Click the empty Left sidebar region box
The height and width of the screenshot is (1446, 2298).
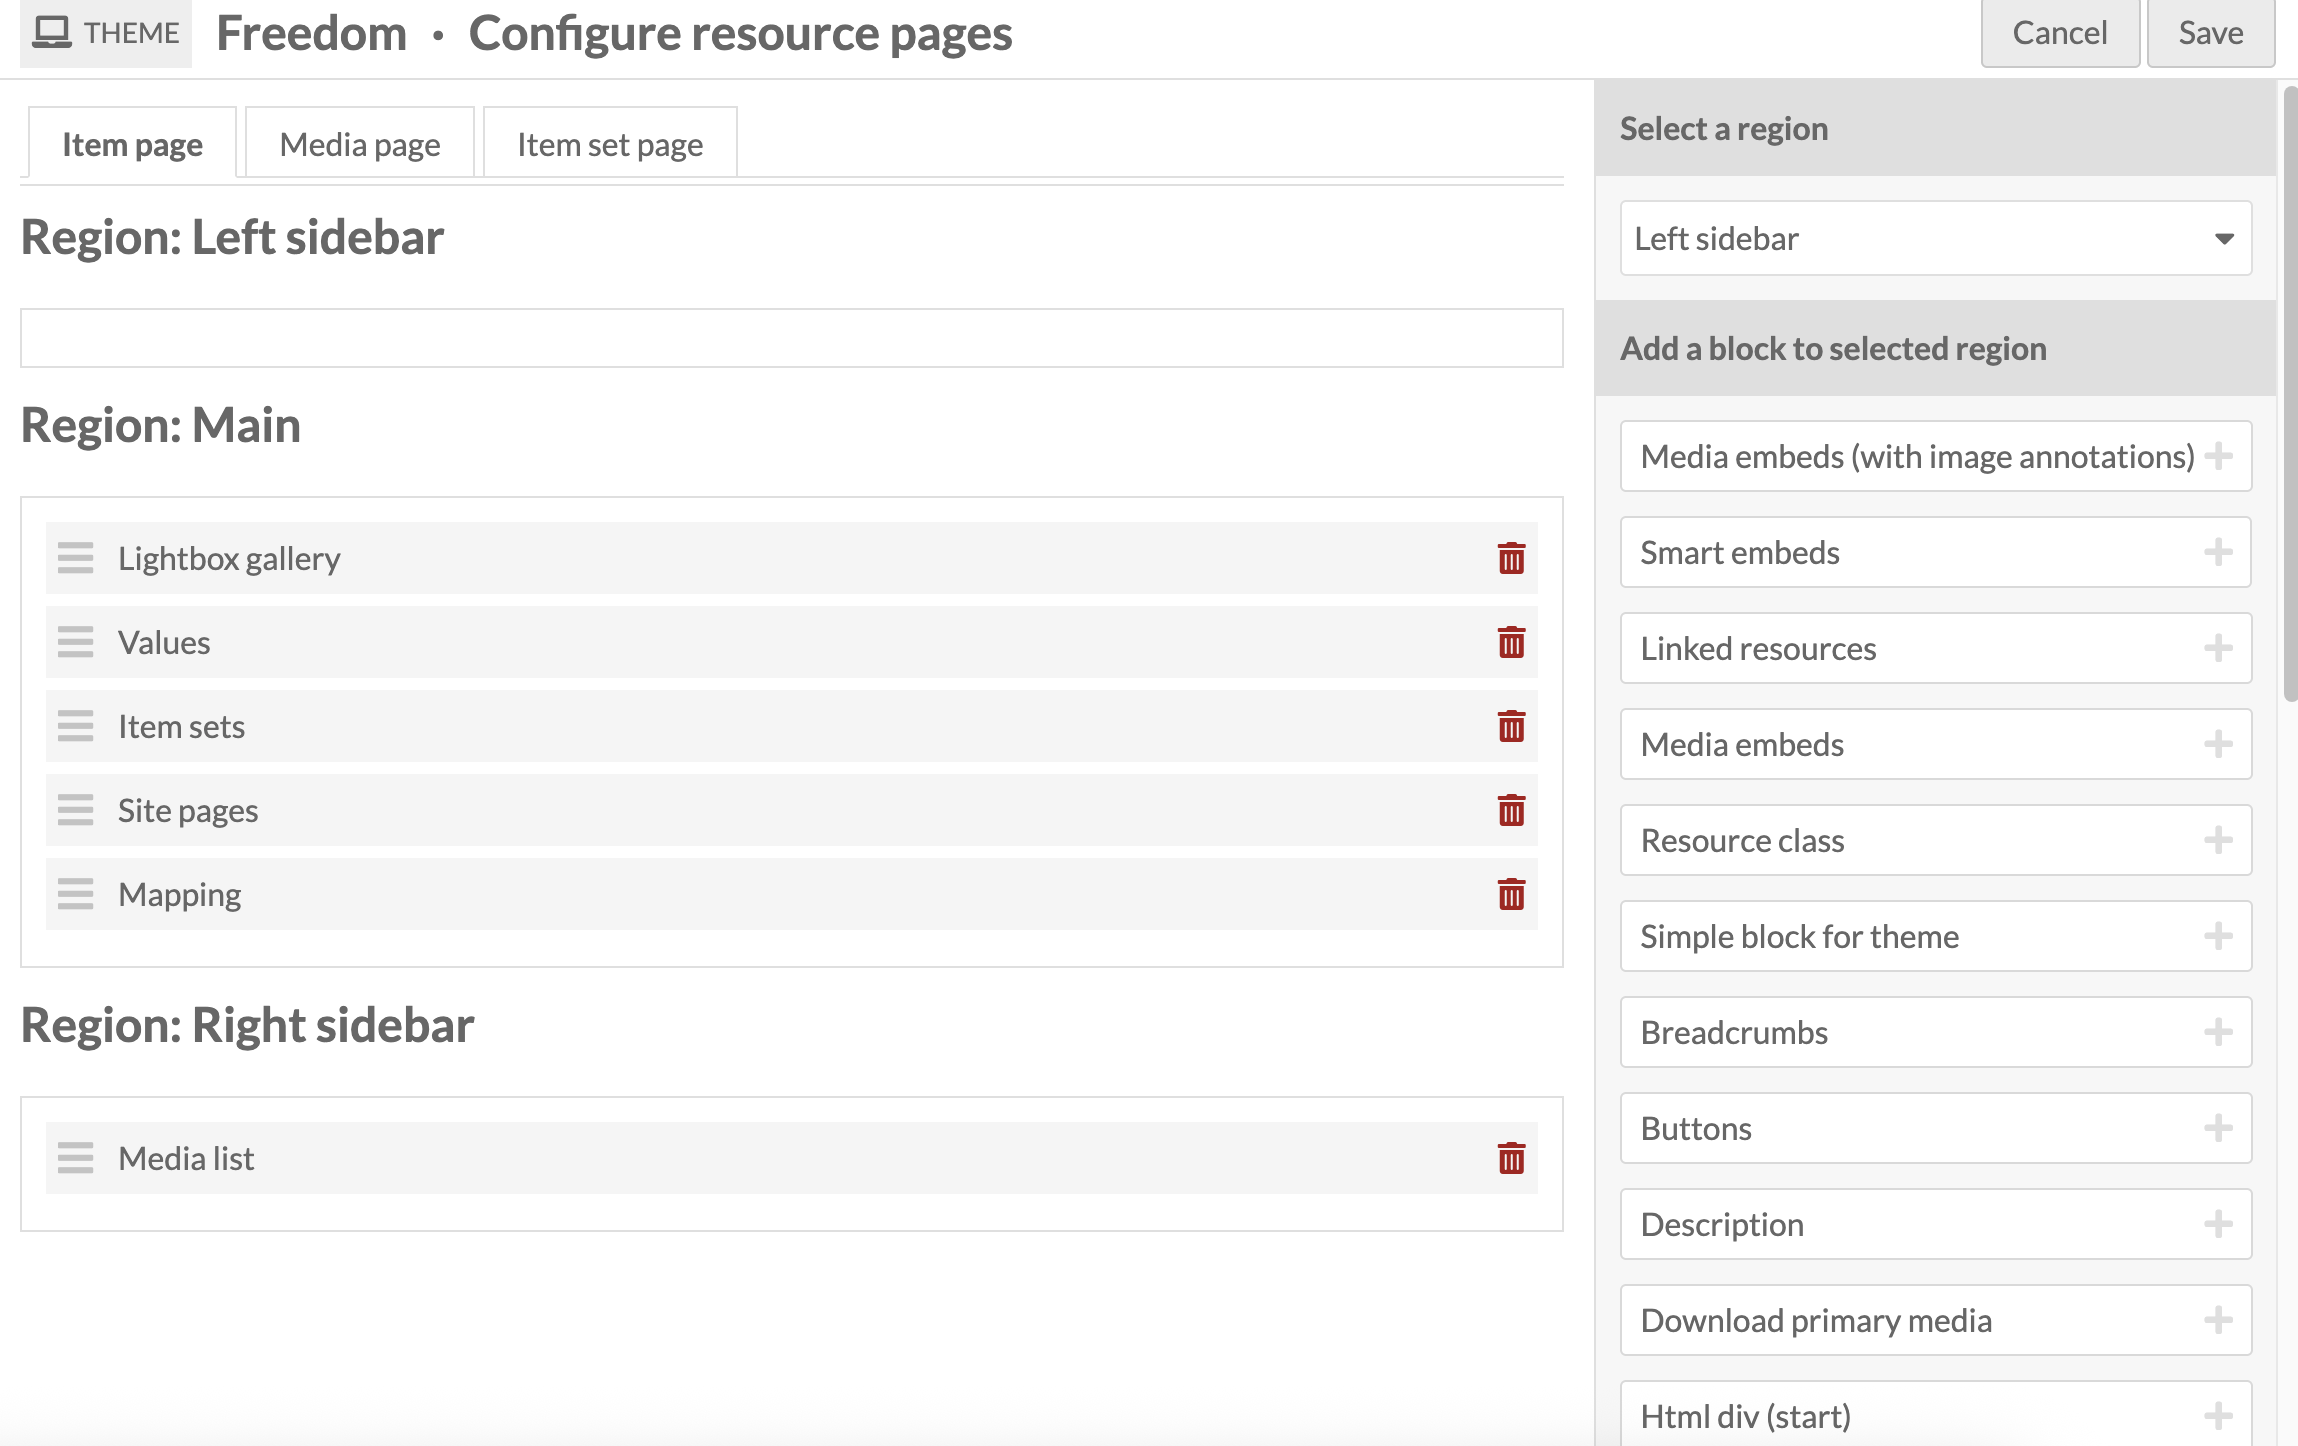click(x=791, y=338)
